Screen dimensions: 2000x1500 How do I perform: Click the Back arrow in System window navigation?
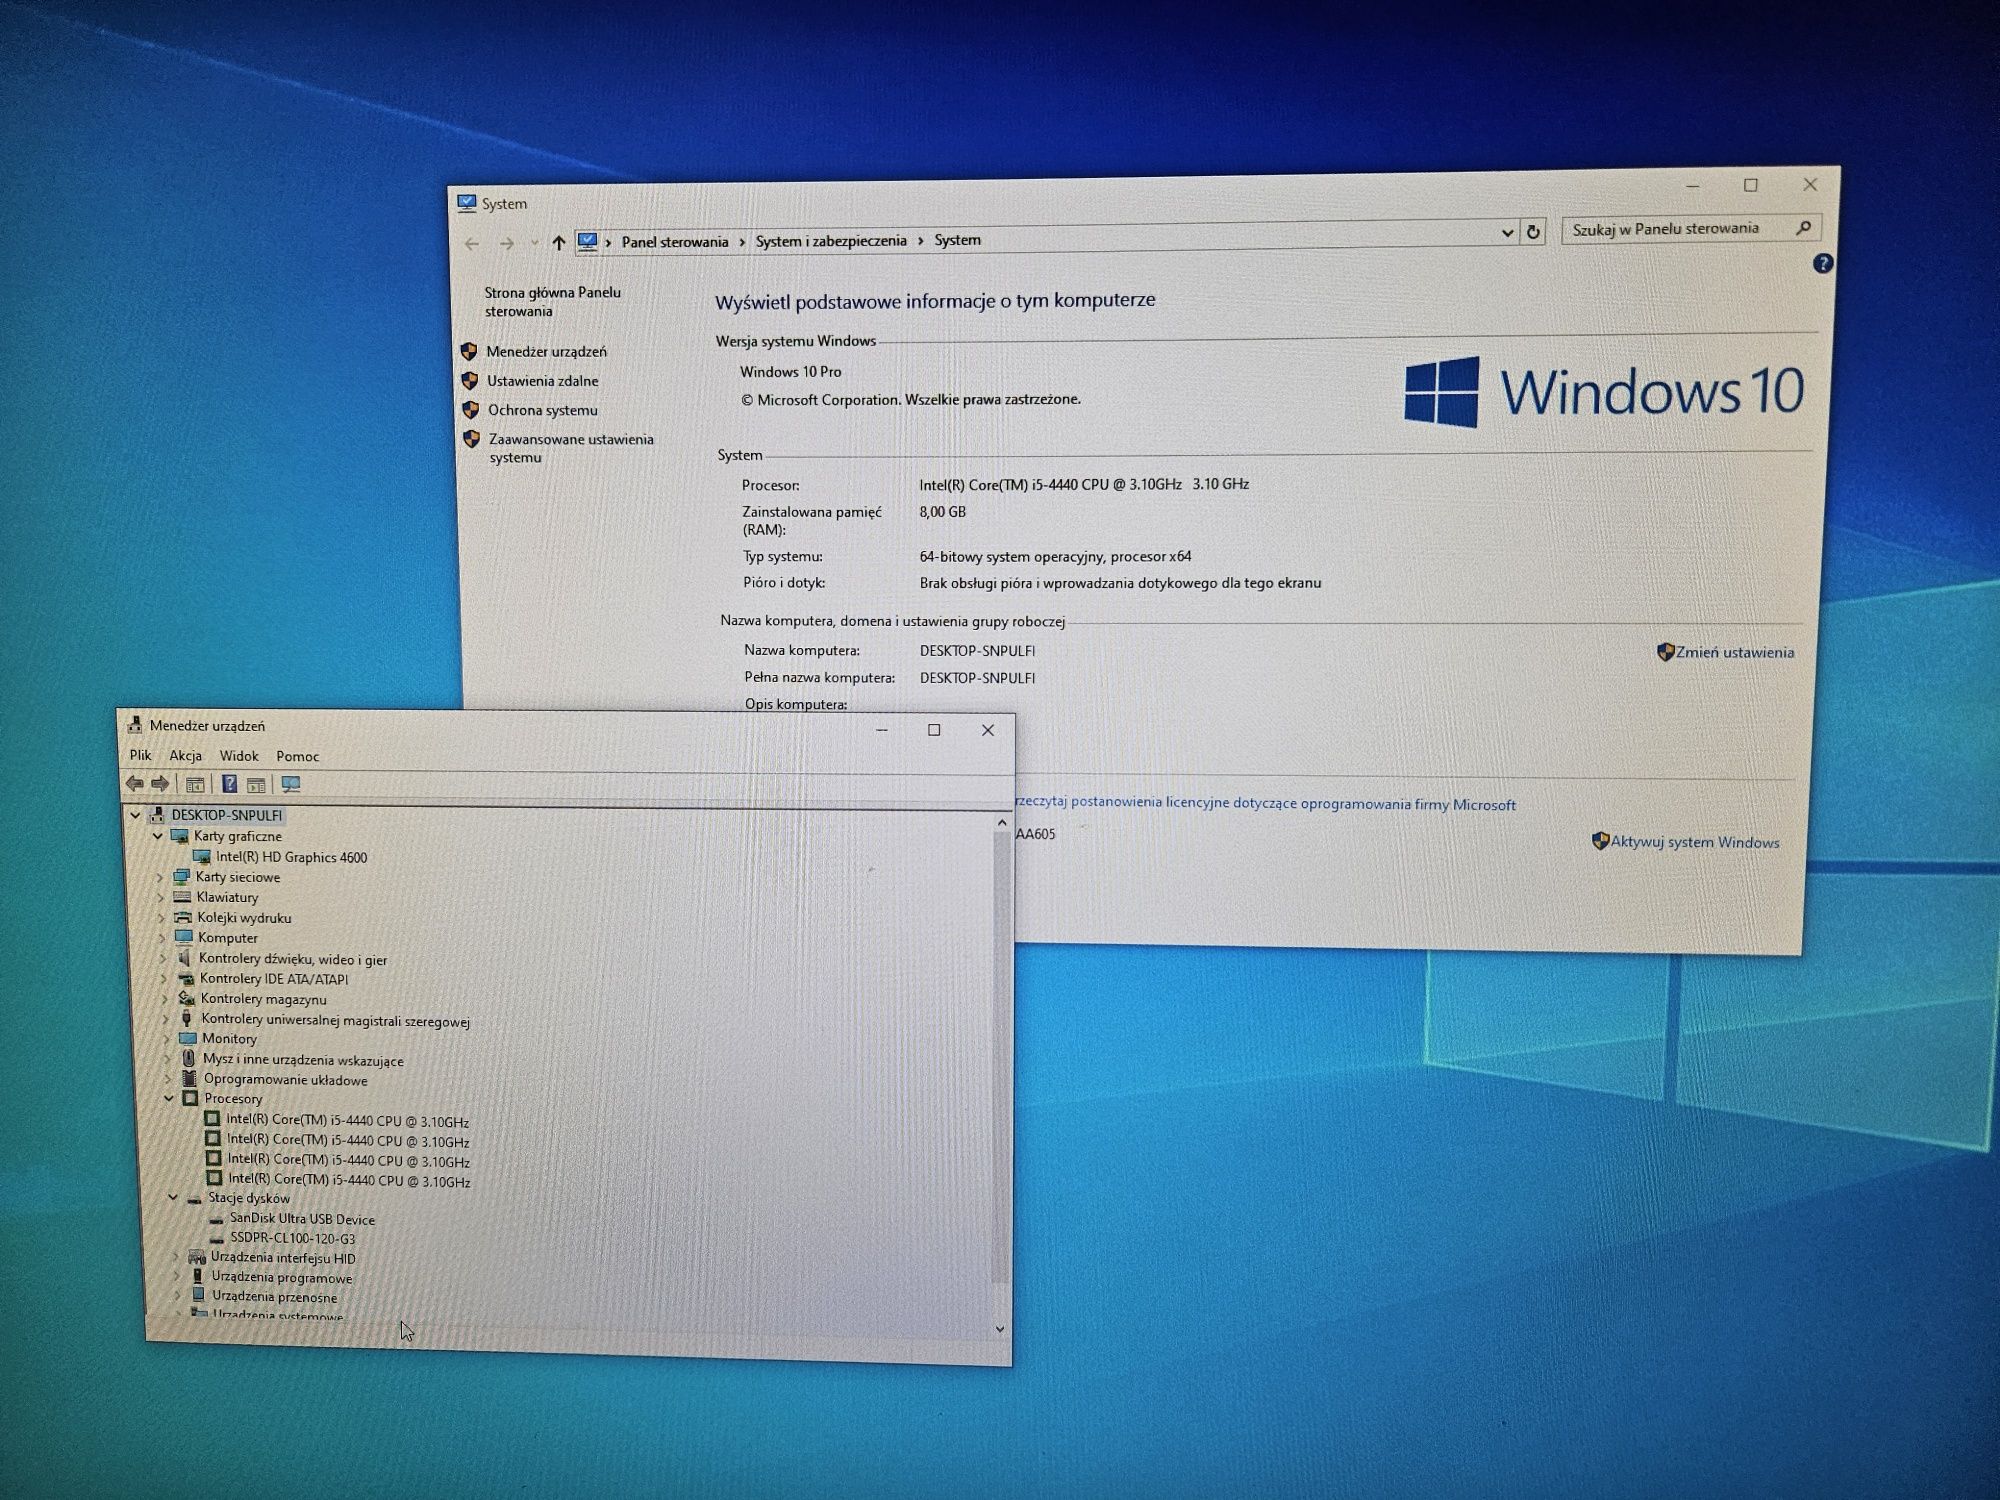pyautogui.click(x=472, y=243)
